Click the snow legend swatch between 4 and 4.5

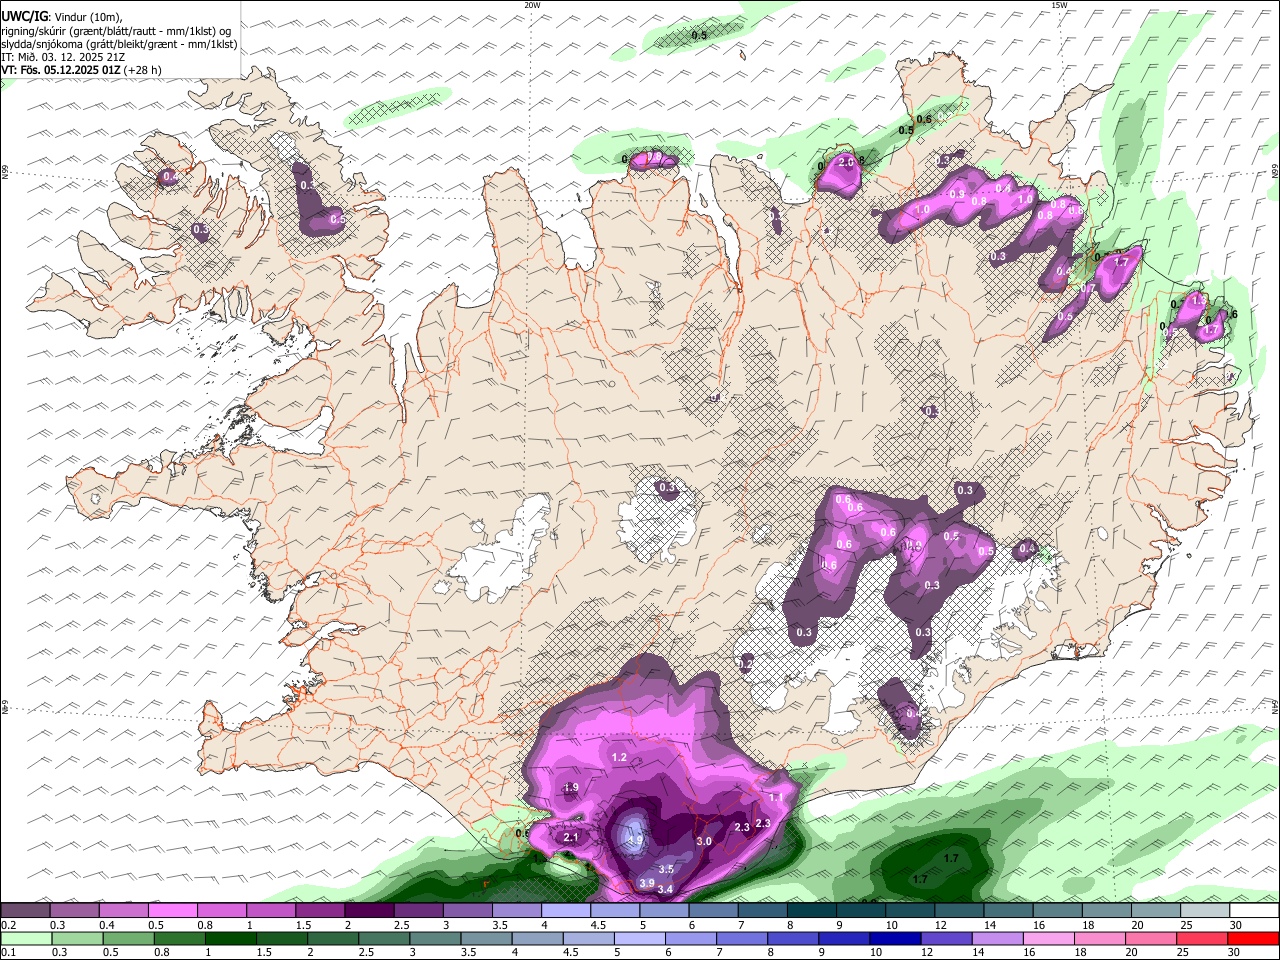tap(565, 911)
